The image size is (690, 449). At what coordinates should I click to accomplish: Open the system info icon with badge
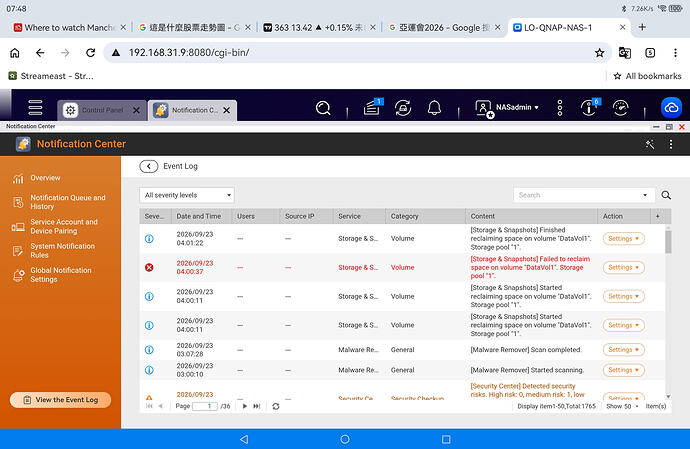point(590,107)
